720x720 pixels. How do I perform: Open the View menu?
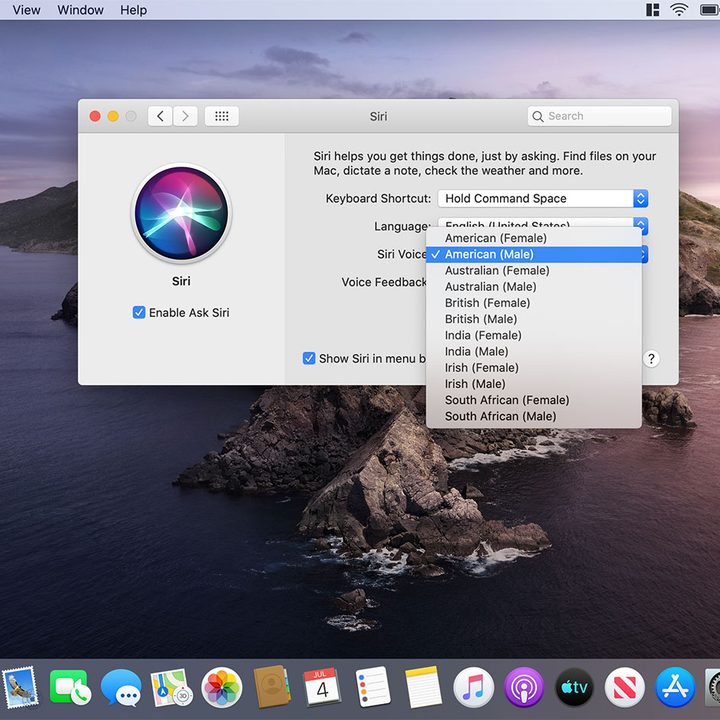coord(26,10)
